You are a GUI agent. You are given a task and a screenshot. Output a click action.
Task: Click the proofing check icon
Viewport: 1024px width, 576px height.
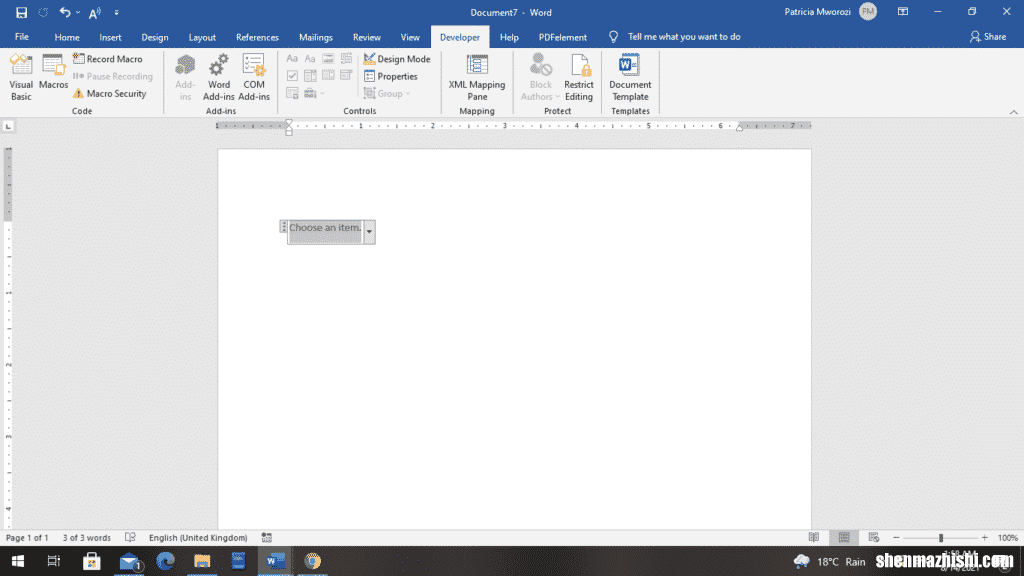tap(130, 537)
